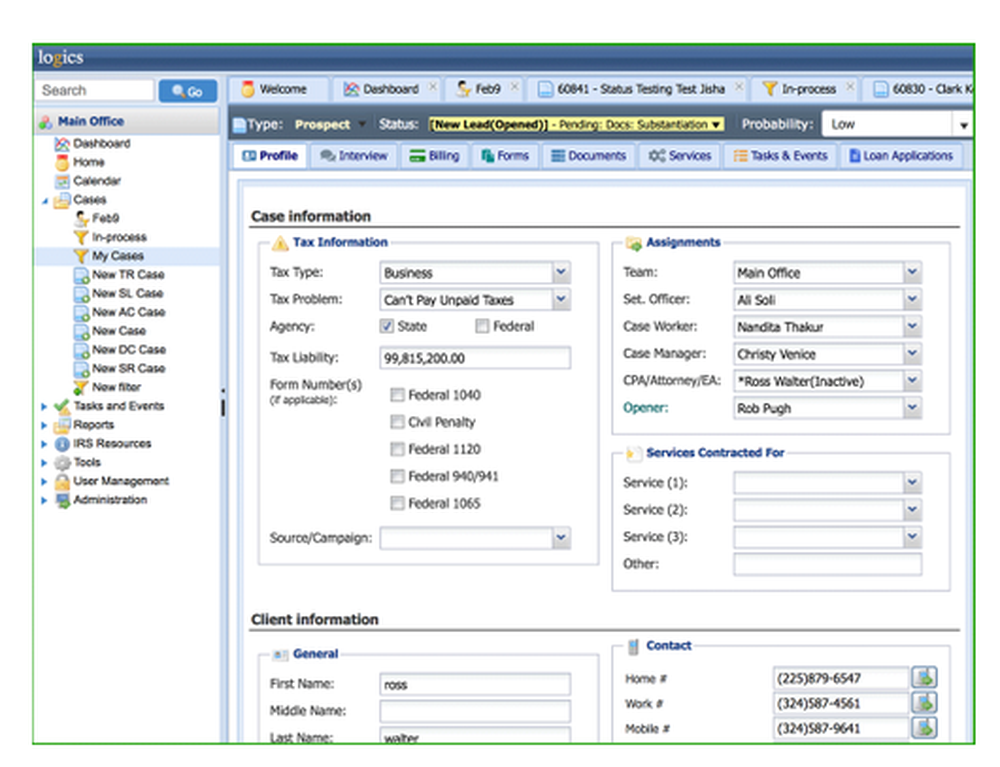This screenshot has width=1000, height=767.
Task: Uncheck the State agency checkbox
Action: 386,326
